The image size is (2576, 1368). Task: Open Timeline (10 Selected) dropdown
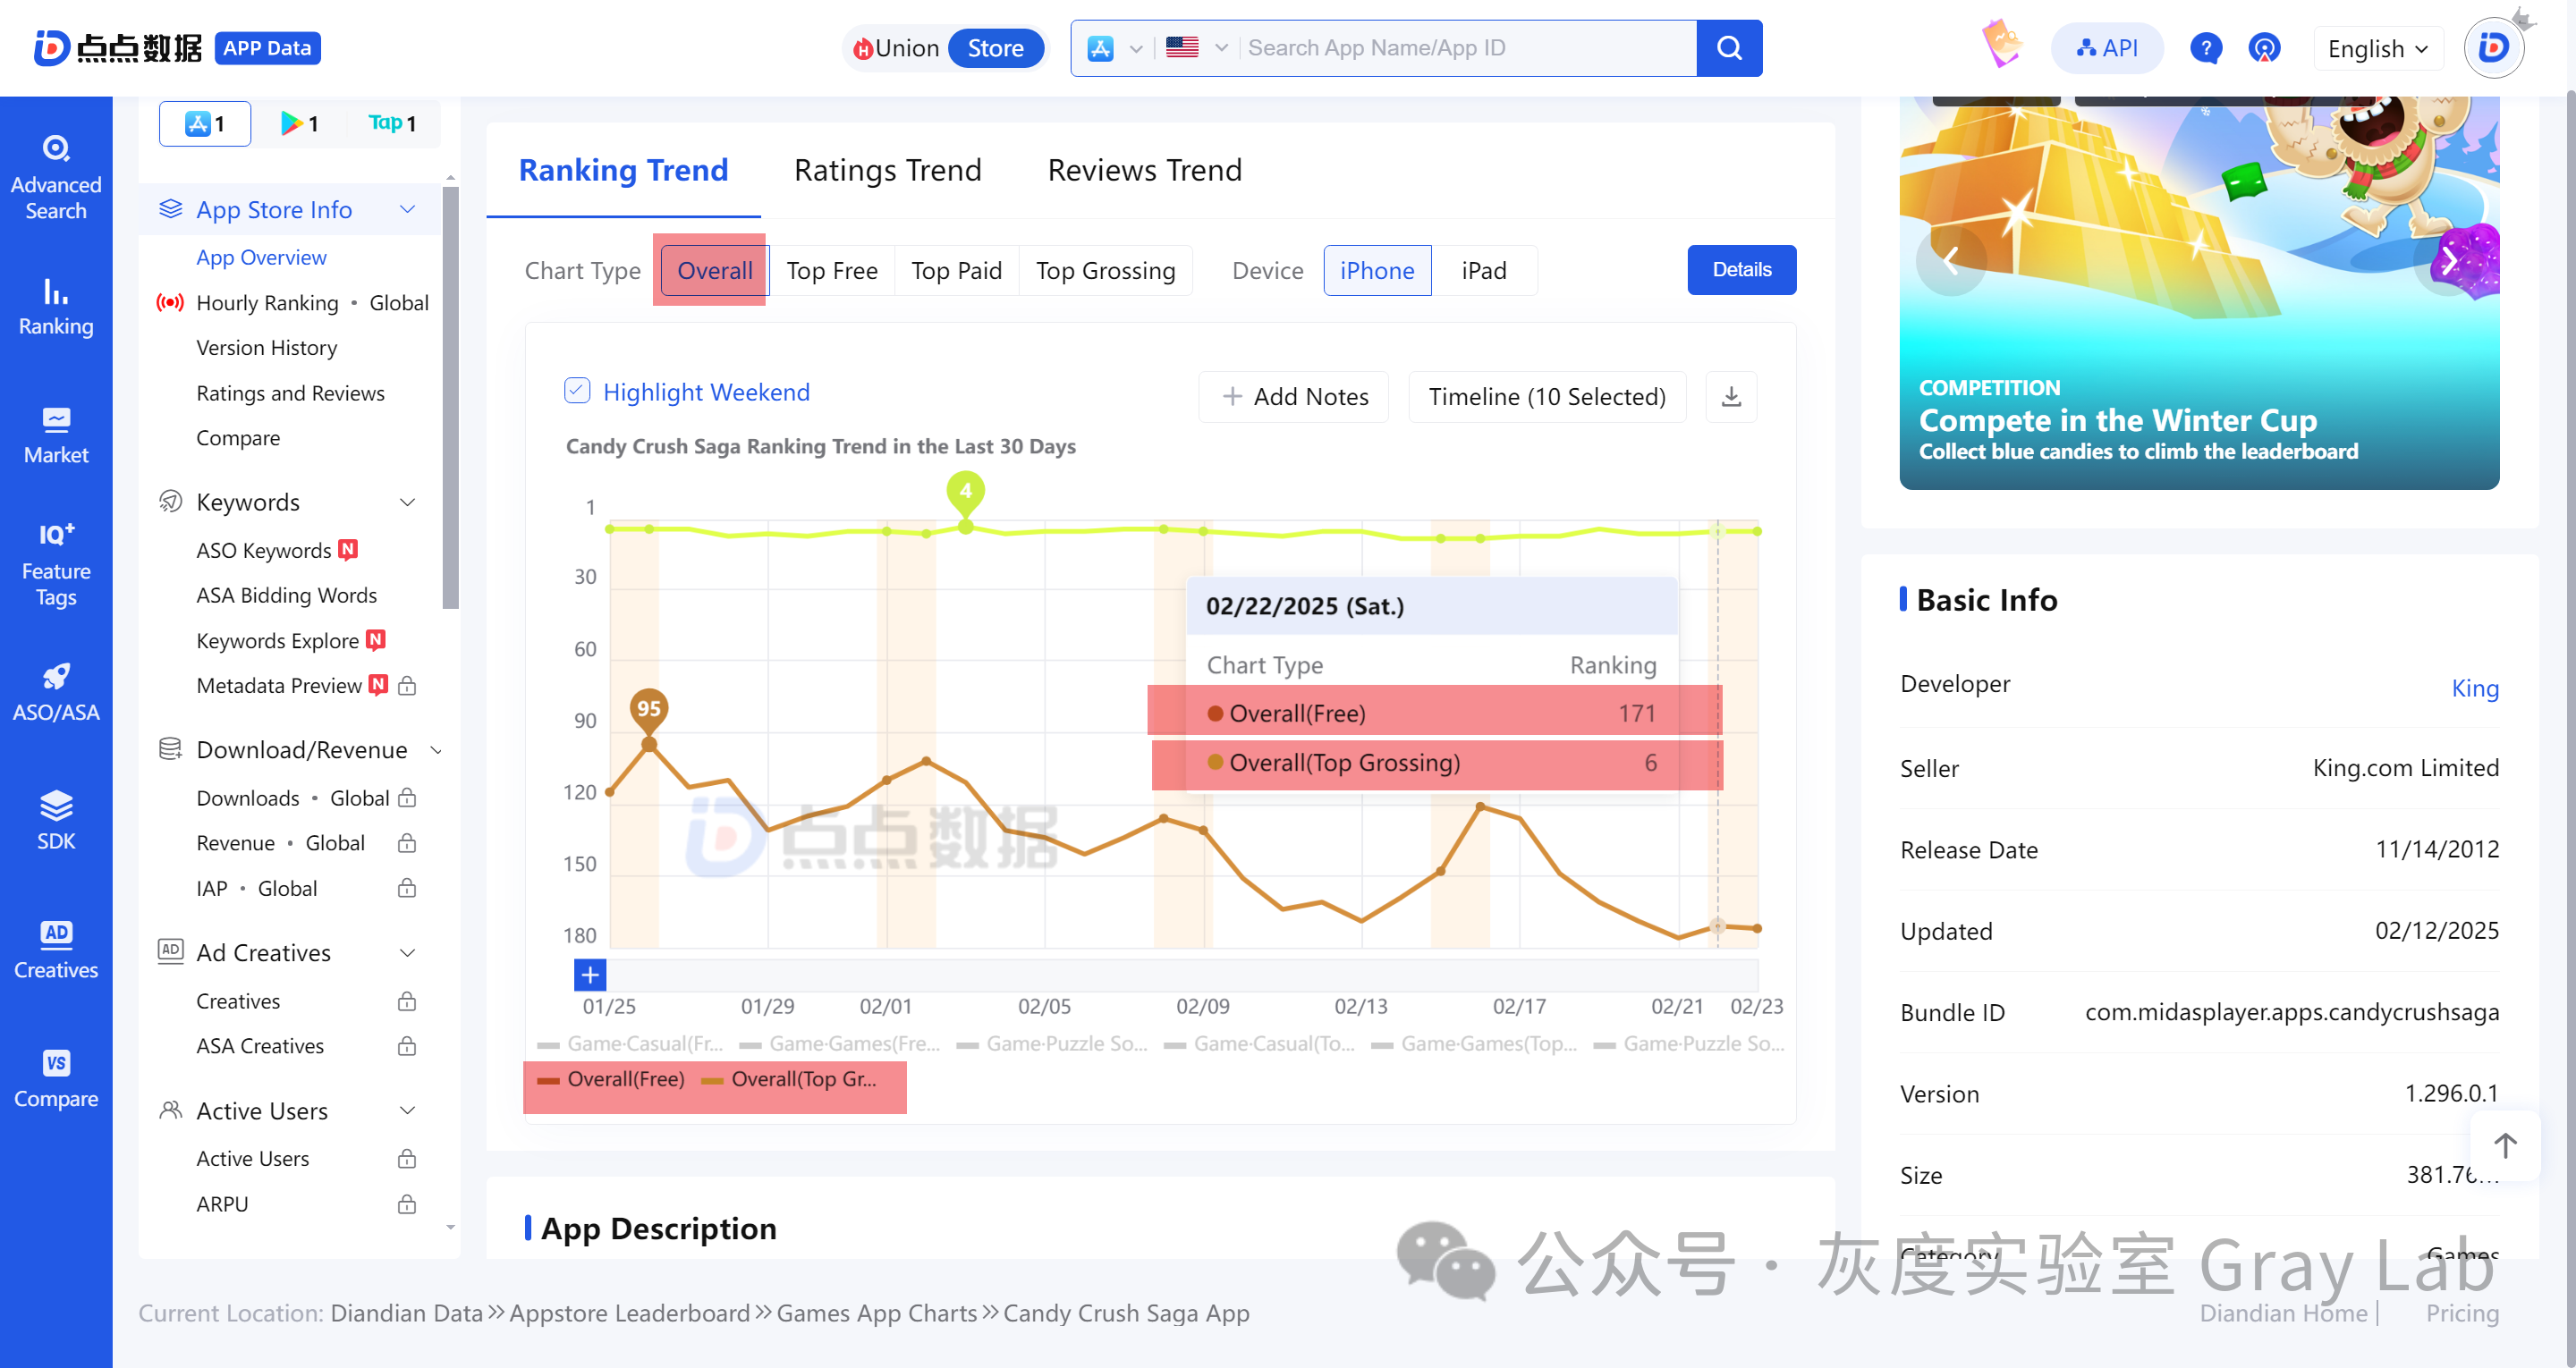point(1546,397)
